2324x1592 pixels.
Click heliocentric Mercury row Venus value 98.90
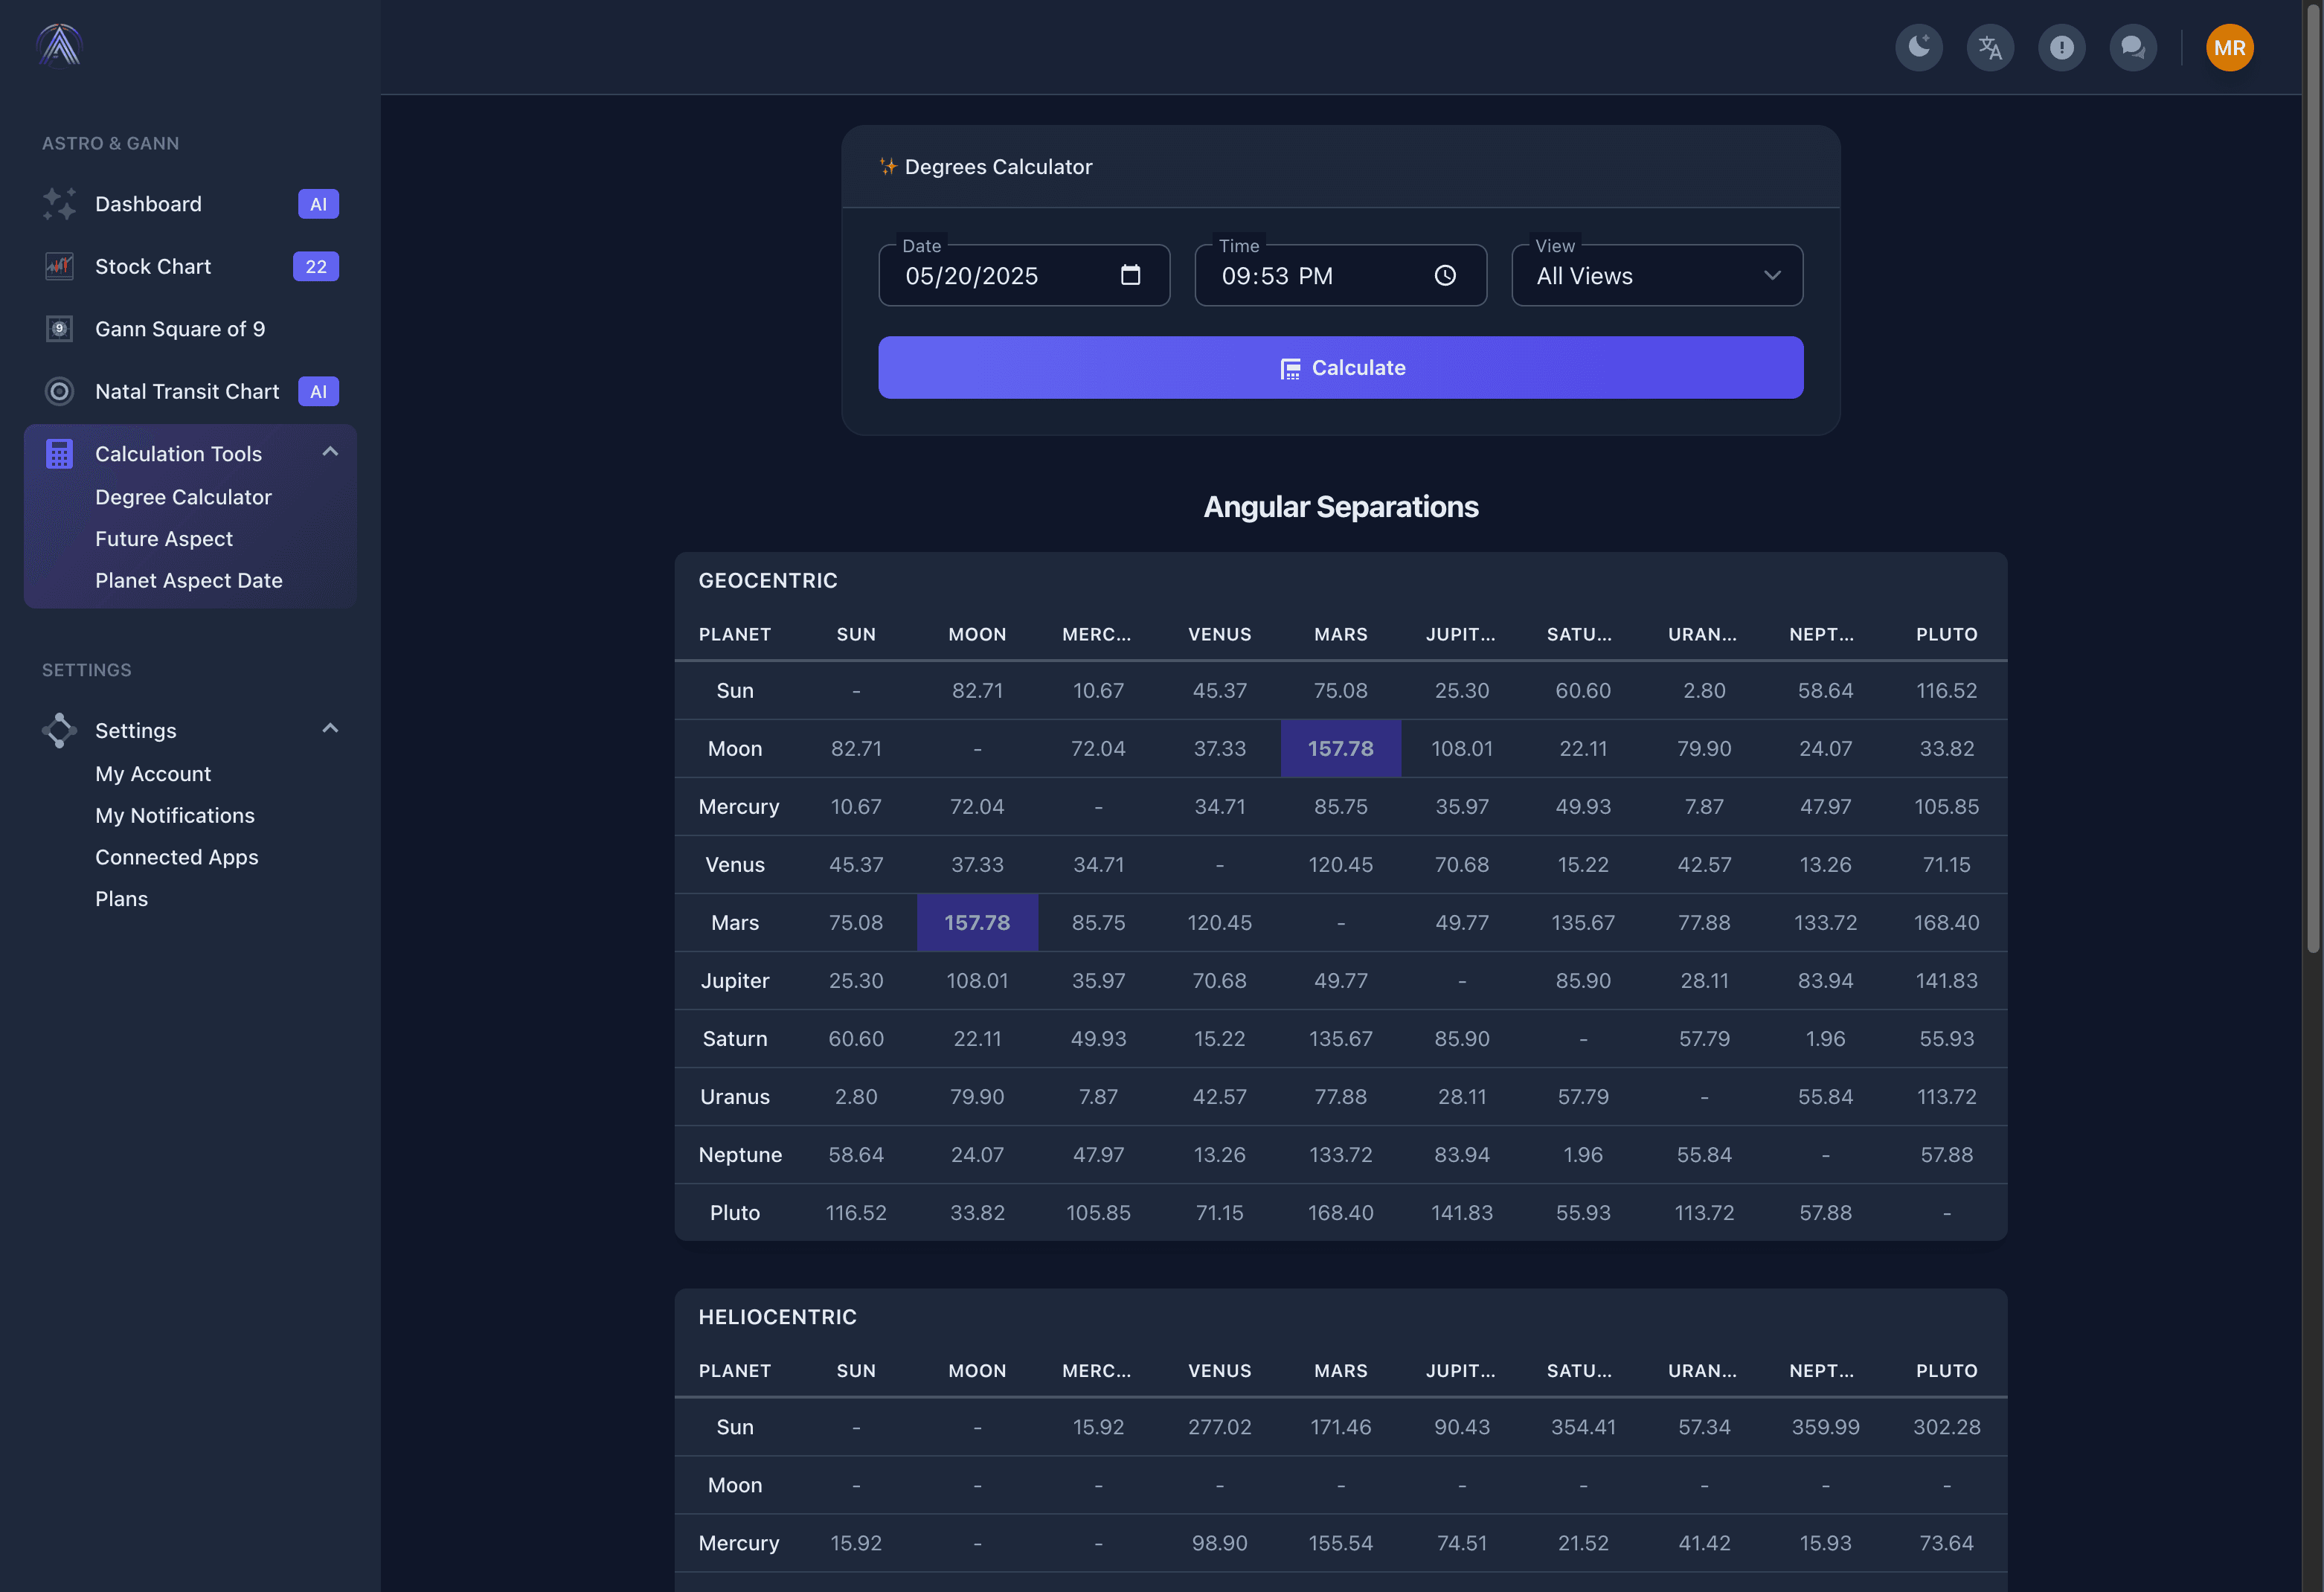pyautogui.click(x=1219, y=1543)
